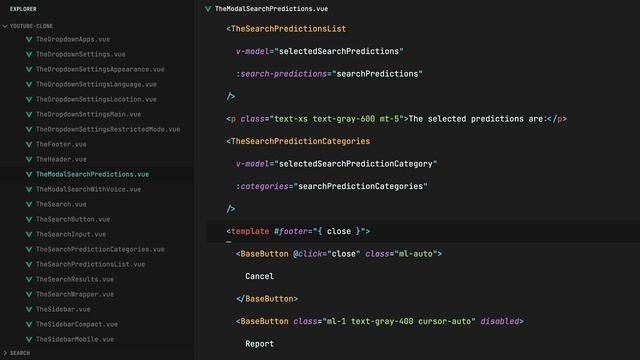The image size is (640, 360).
Task: Click the closing /BaseButton tag
Action: coord(267,299)
